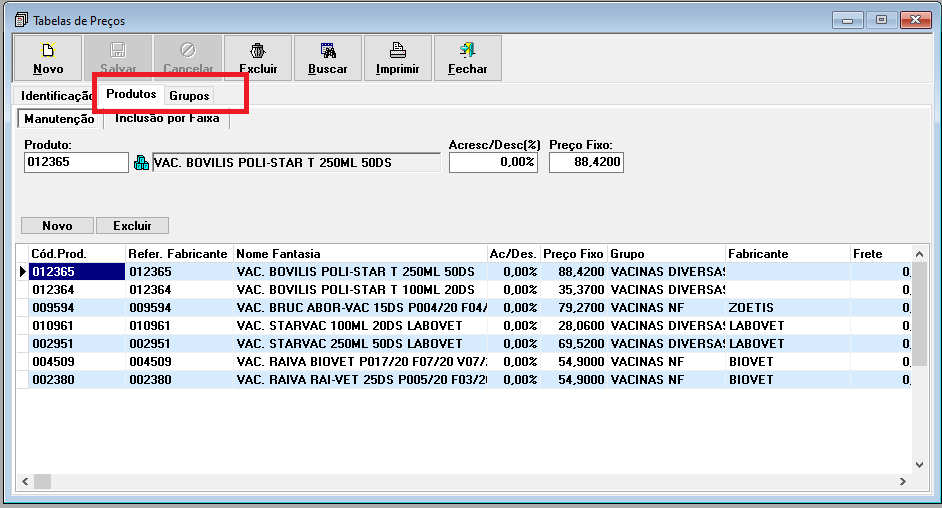Click the Tabelas de Preços window icon
Screen dimensions: 942x508
click(21, 20)
